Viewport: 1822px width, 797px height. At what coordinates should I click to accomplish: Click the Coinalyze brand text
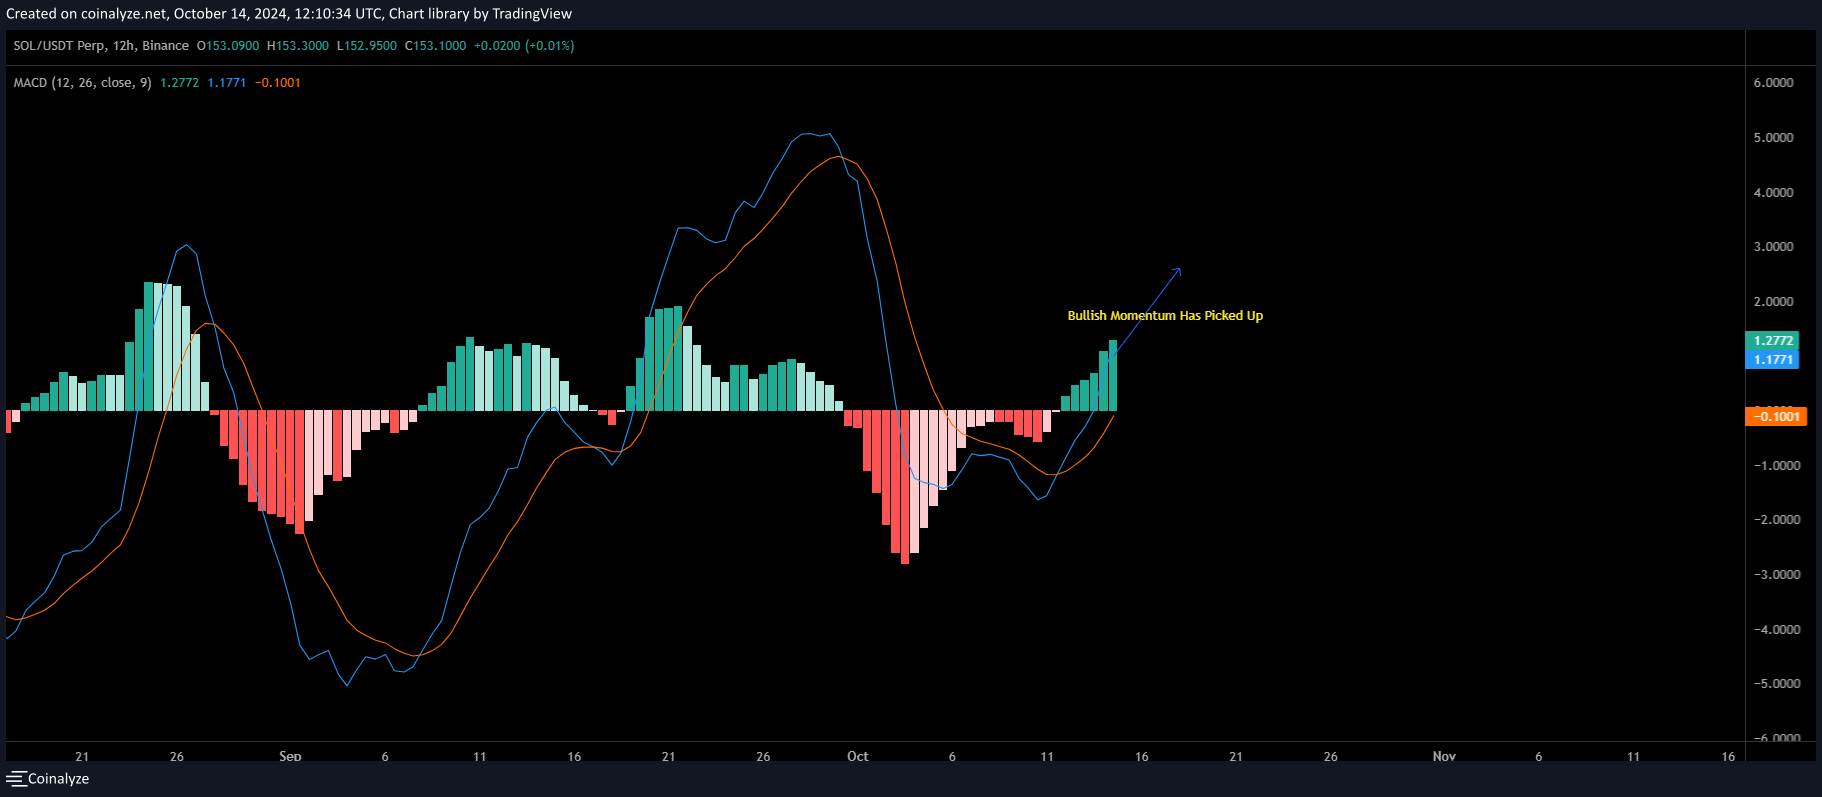coord(58,779)
